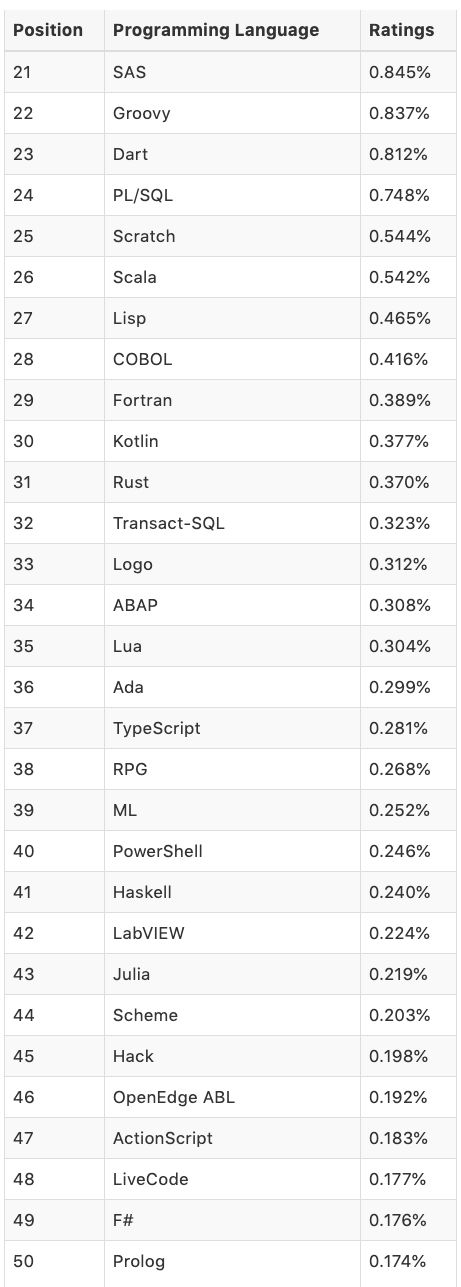Click the Position column header
This screenshot has height=1287, width=461.
click(48, 30)
